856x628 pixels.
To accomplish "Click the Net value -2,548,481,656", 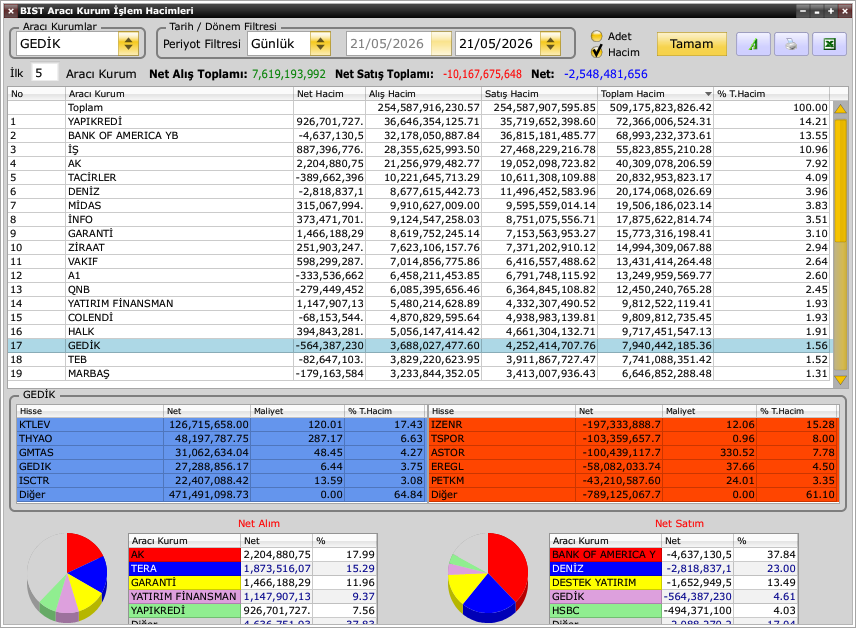I will point(605,74).
